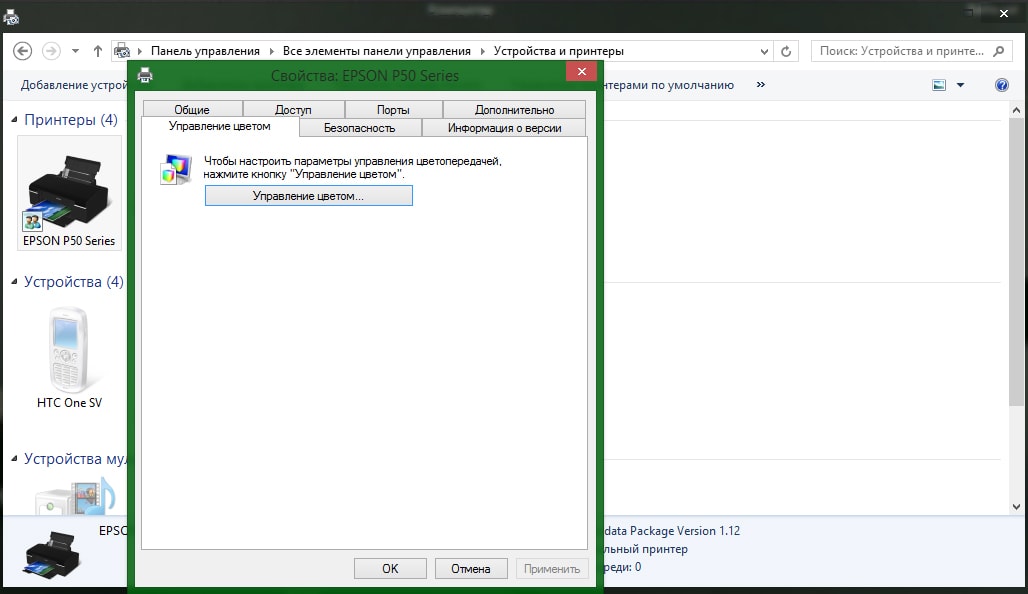The width and height of the screenshot is (1028, 594).
Task: Open the Порты tab
Action: click(393, 109)
